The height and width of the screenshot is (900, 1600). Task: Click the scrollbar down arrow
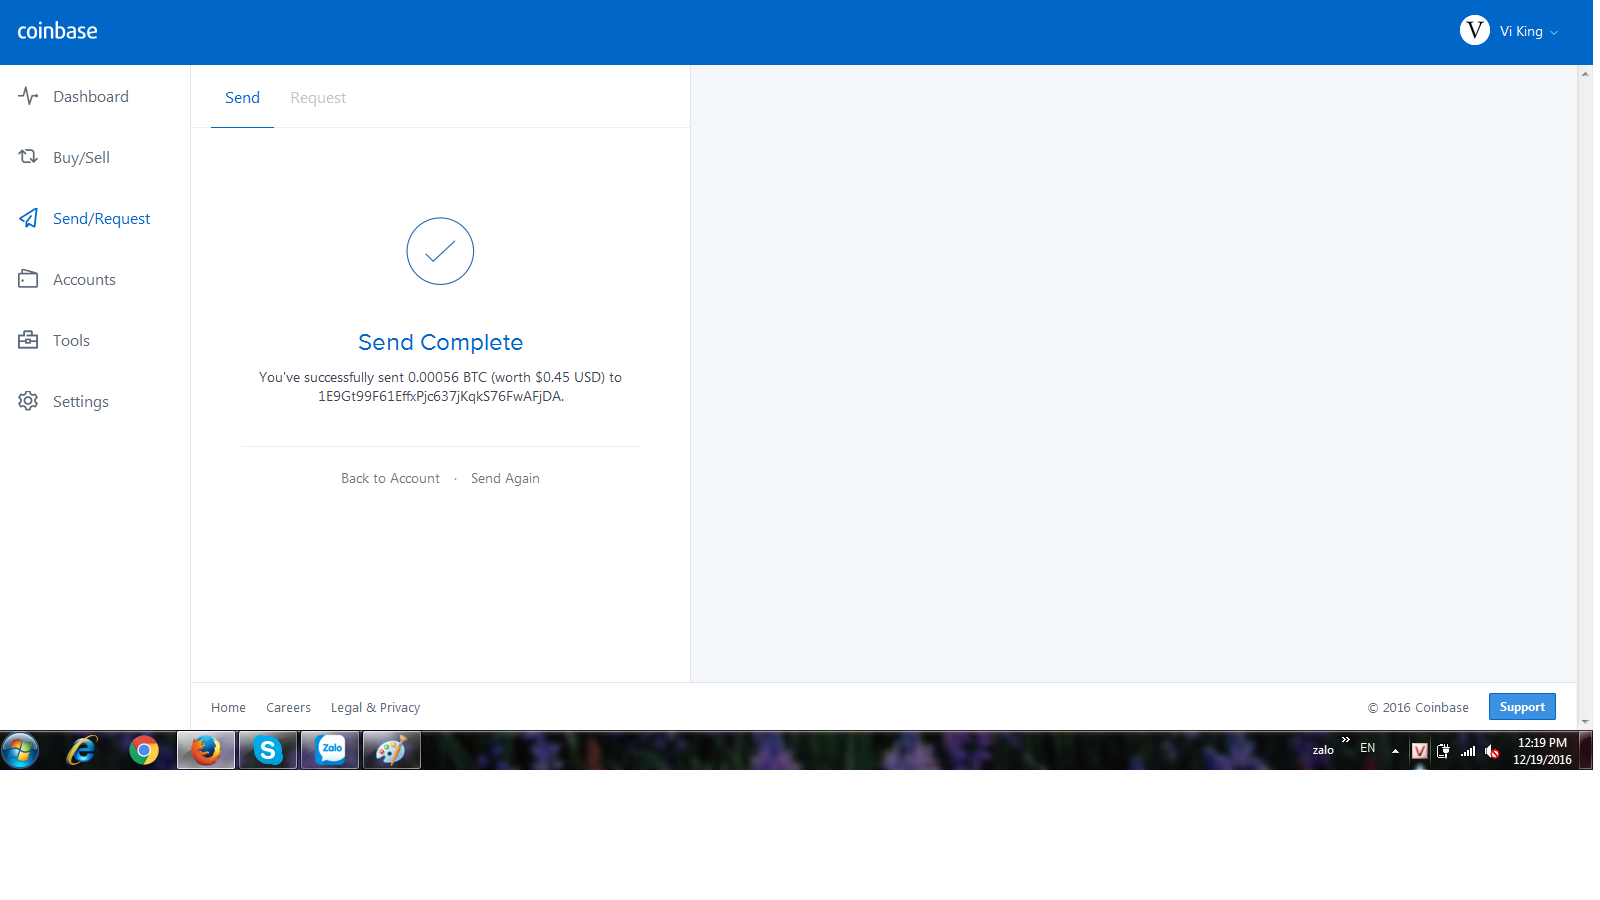pos(1585,722)
